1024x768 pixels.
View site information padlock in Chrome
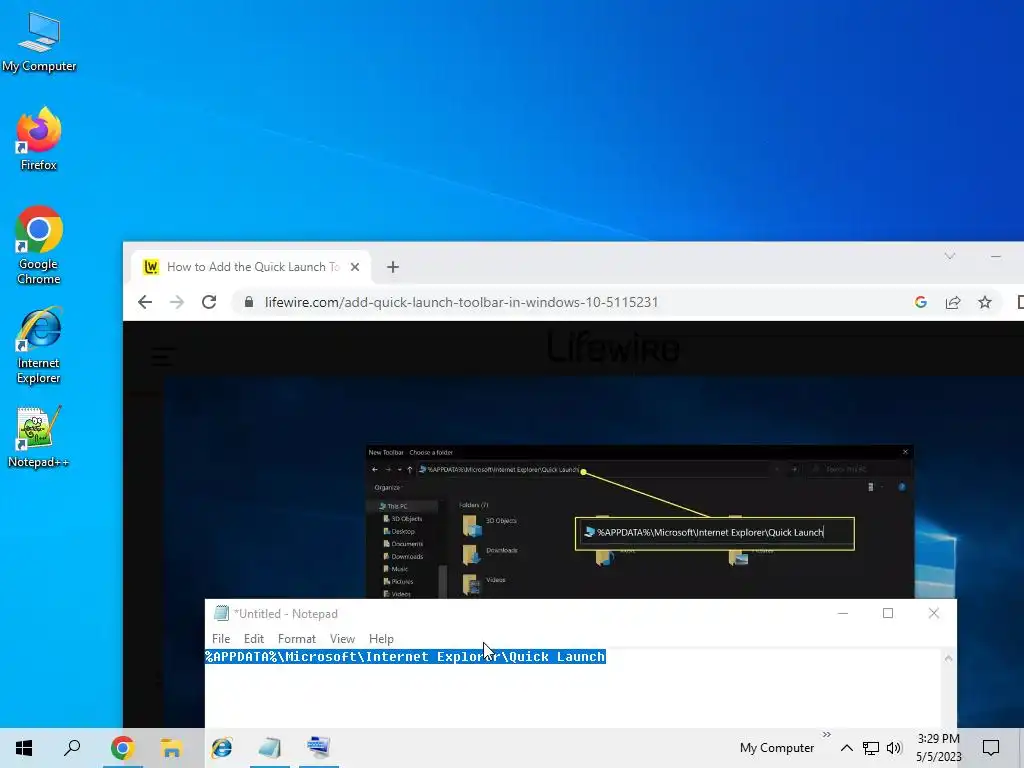point(249,302)
